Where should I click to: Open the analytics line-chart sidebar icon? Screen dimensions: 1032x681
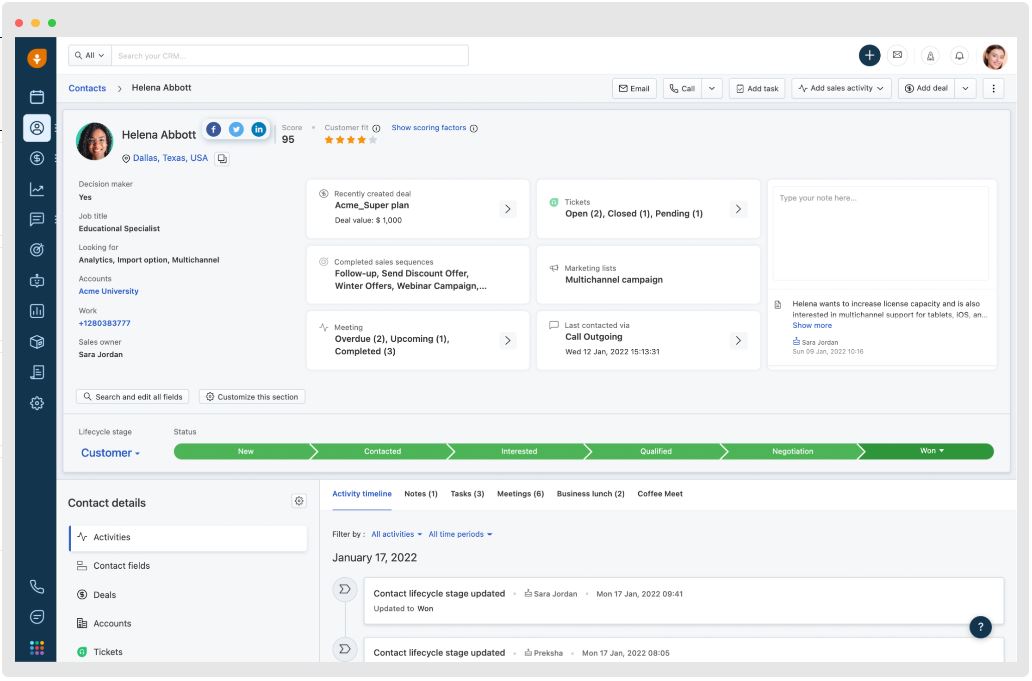[x=37, y=189]
